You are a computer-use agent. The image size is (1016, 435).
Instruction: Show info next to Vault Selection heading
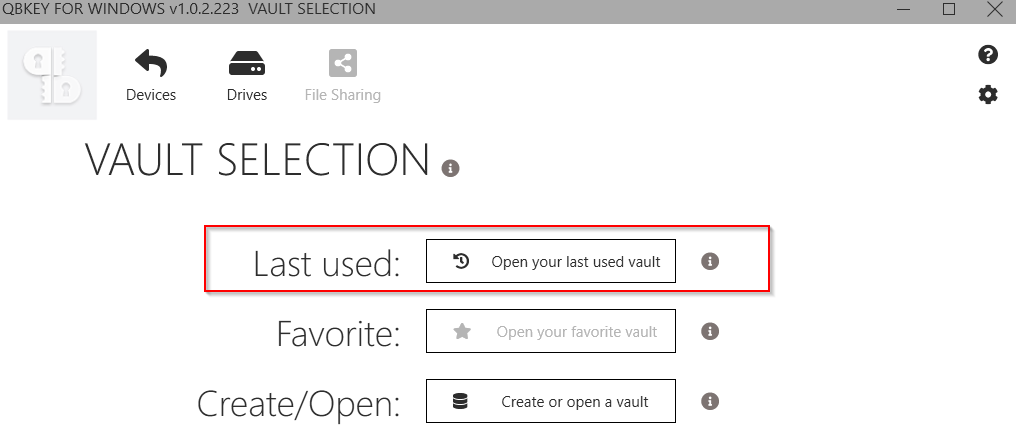click(x=450, y=169)
